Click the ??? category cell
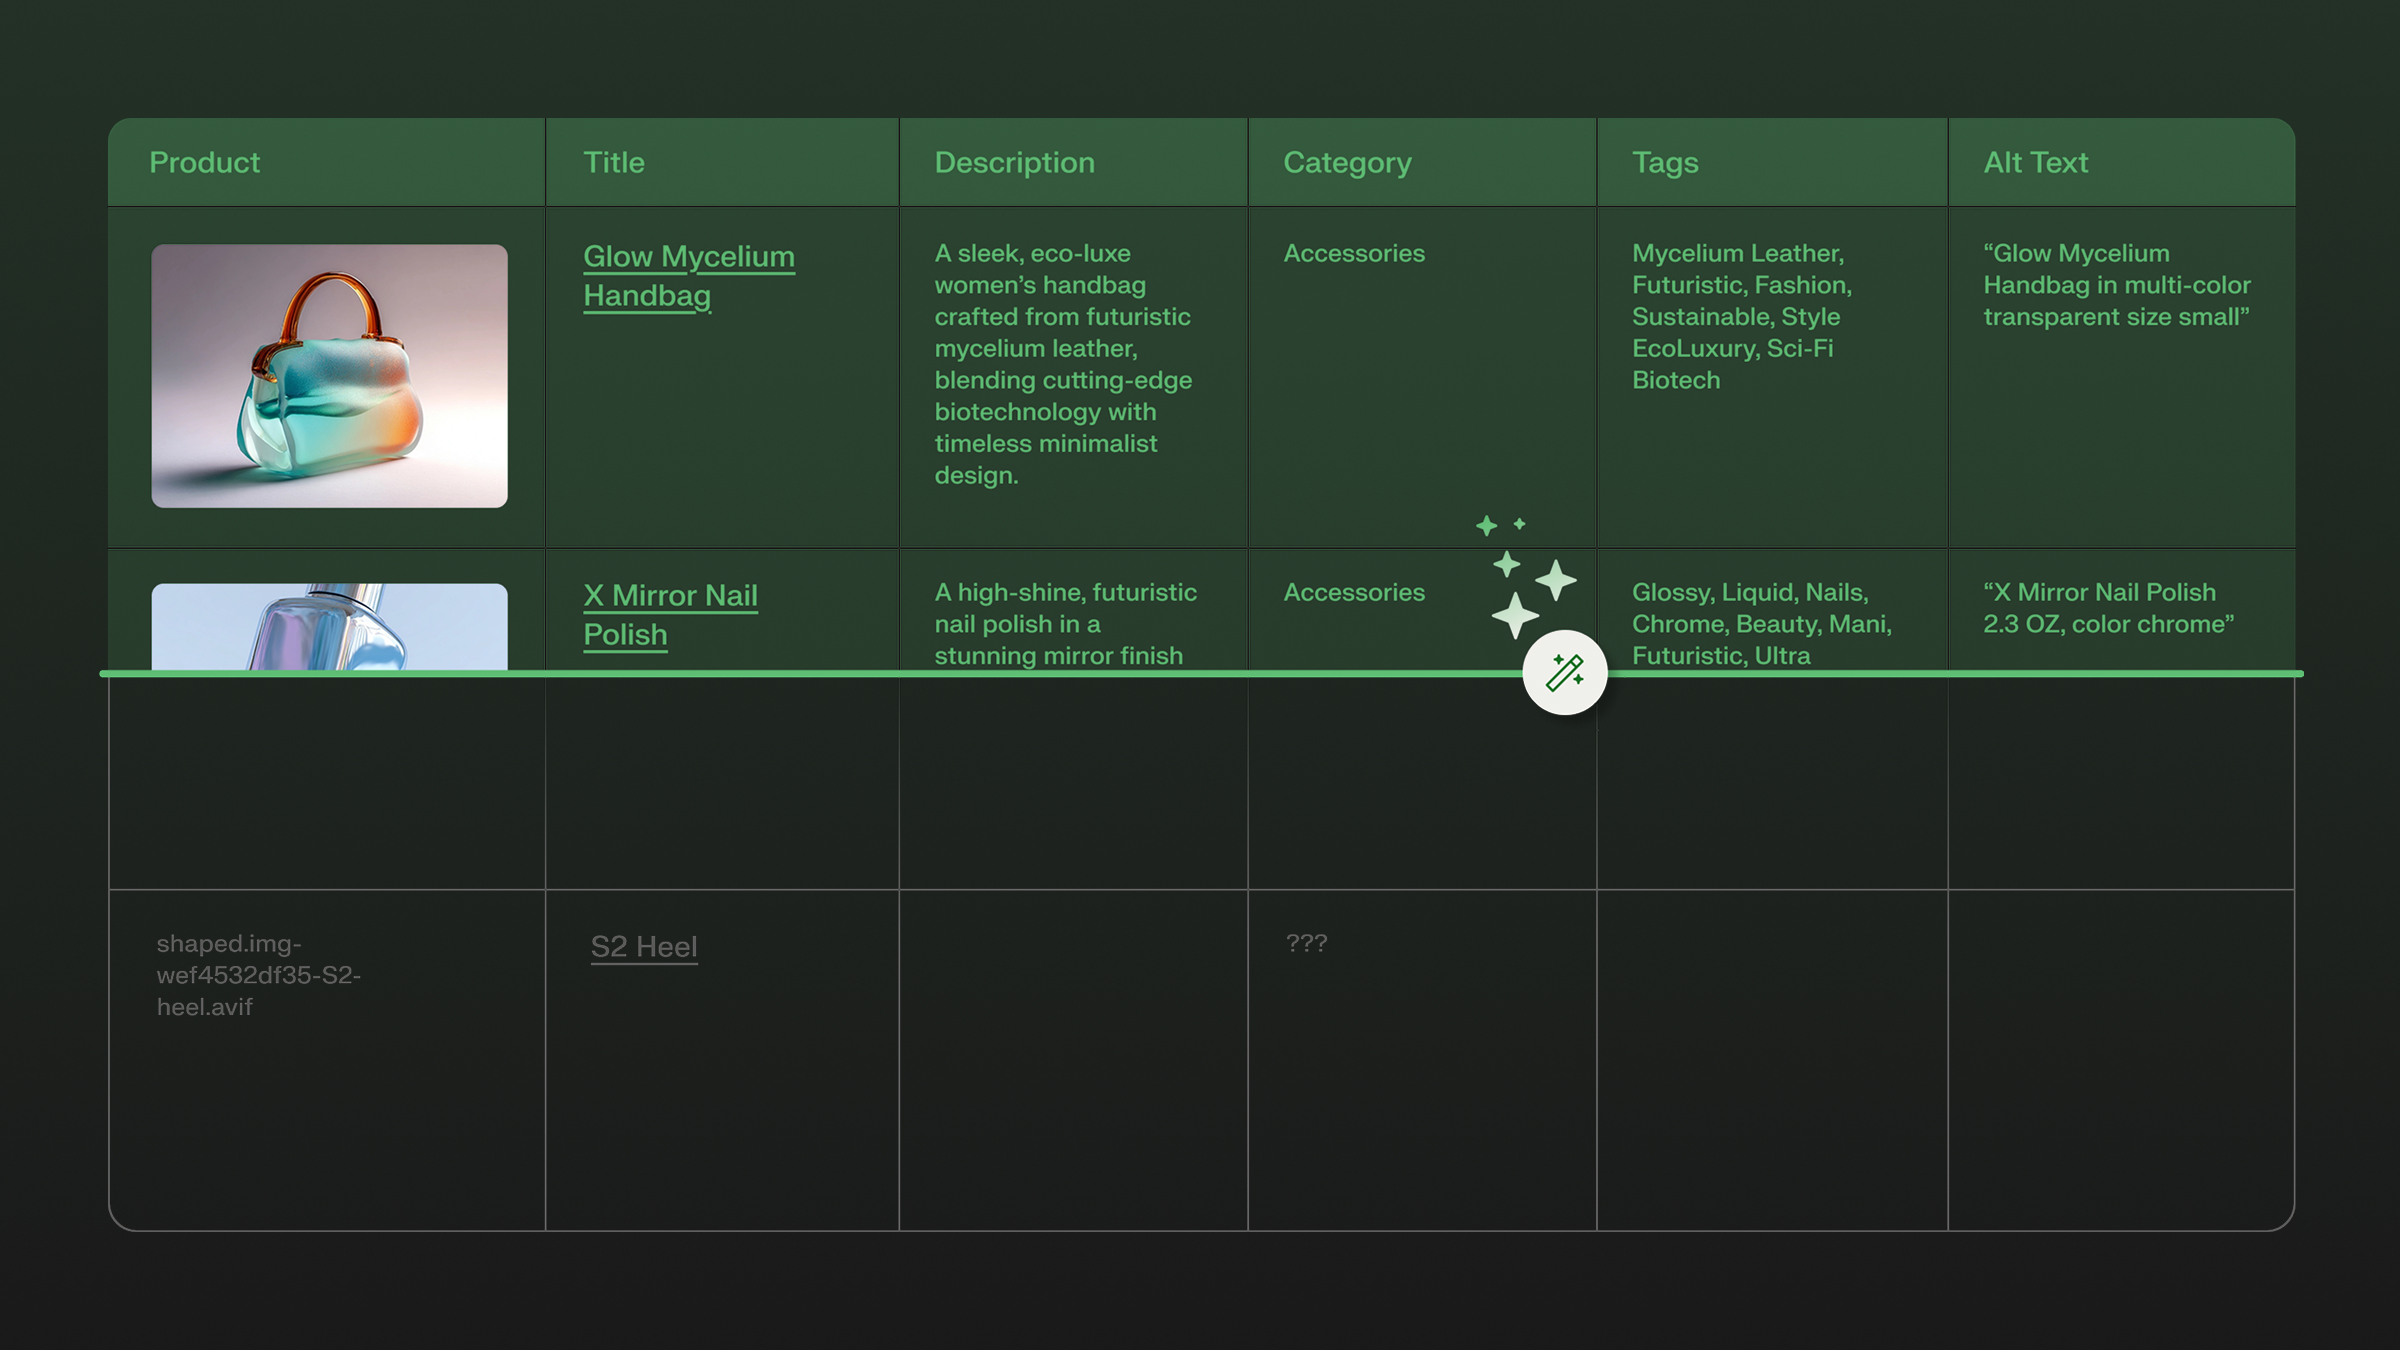 (1306, 943)
